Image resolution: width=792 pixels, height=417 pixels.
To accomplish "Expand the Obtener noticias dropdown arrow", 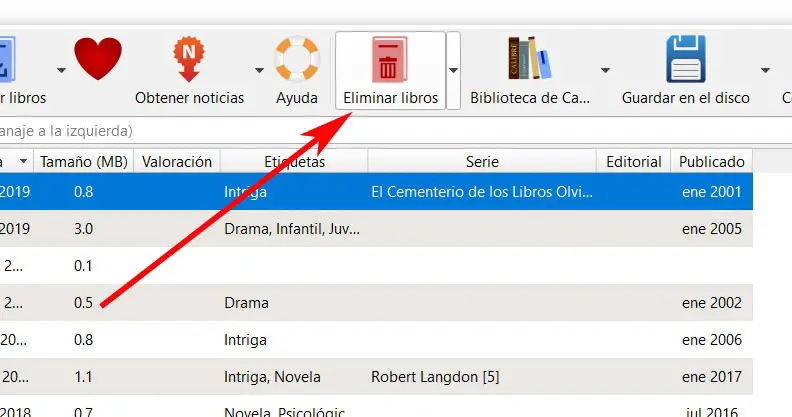I will tap(260, 70).
